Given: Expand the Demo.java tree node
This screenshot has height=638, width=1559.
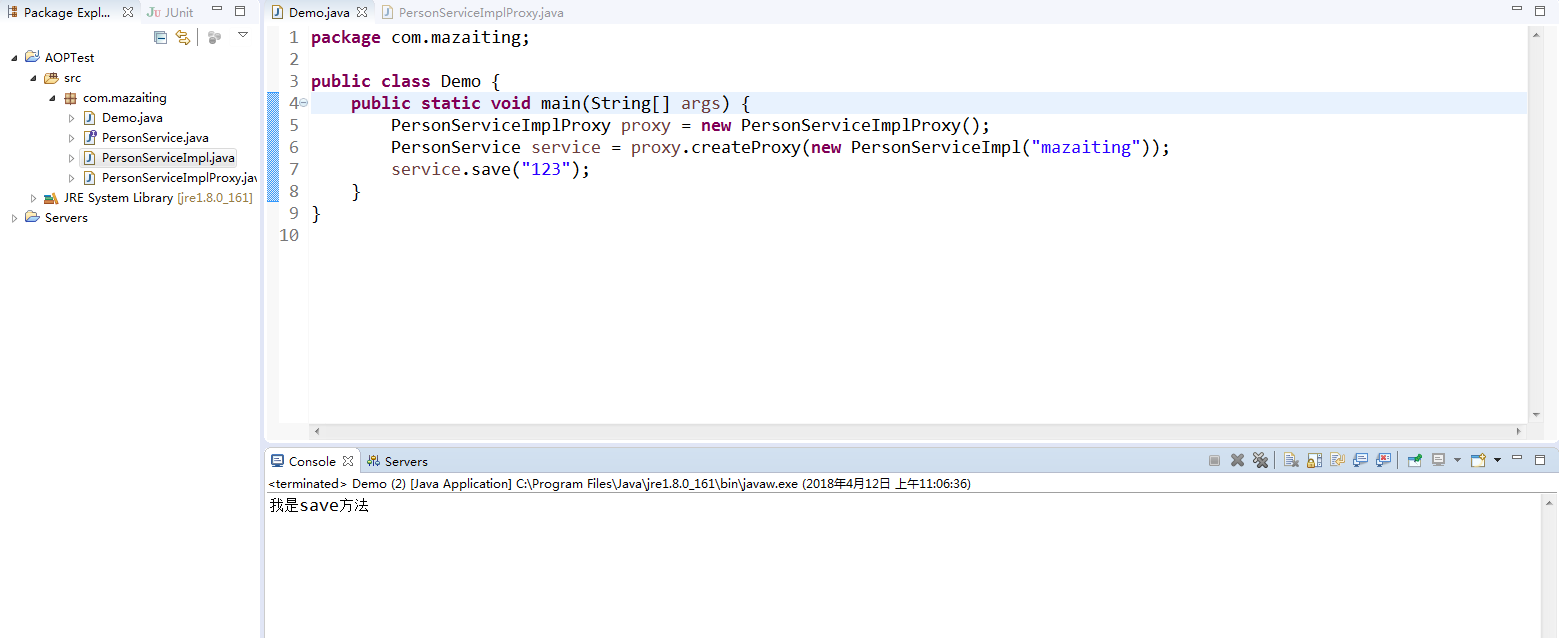Looking at the screenshot, I should click(x=71, y=118).
